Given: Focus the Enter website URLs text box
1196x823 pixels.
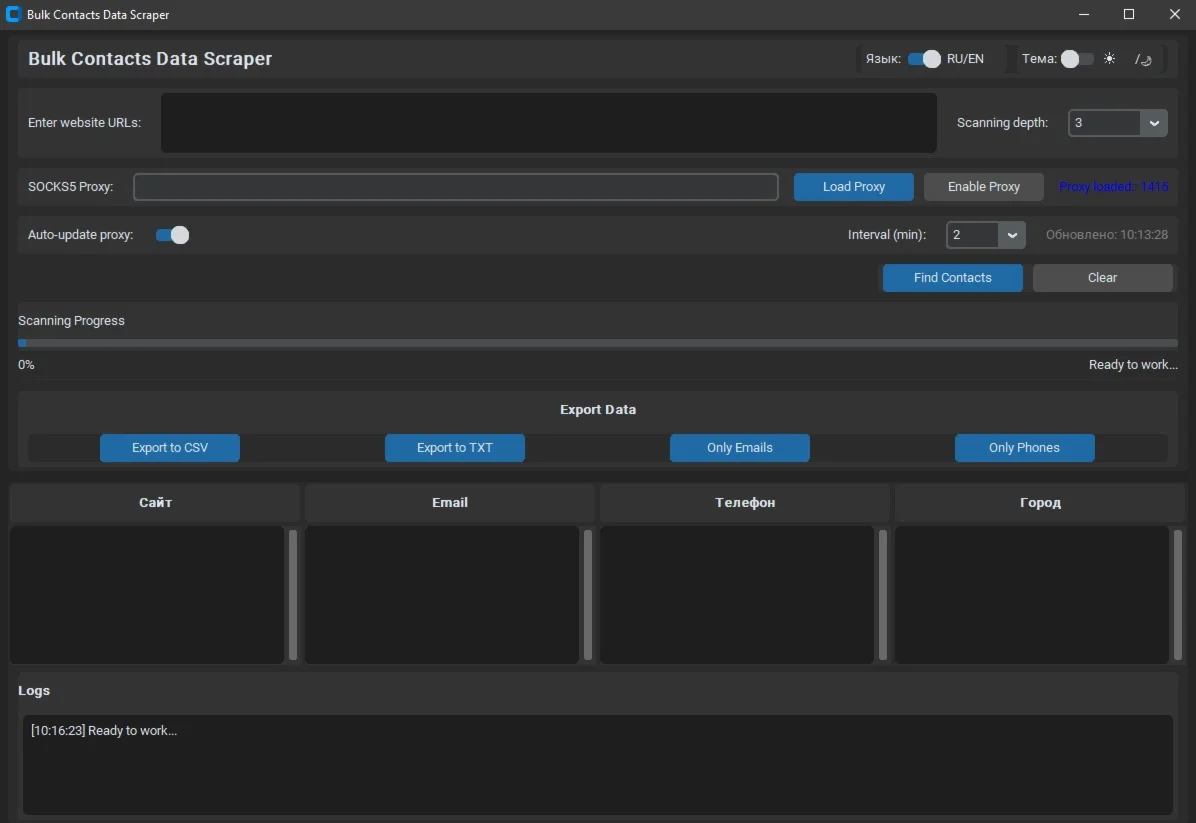Looking at the screenshot, I should coord(548,123).
